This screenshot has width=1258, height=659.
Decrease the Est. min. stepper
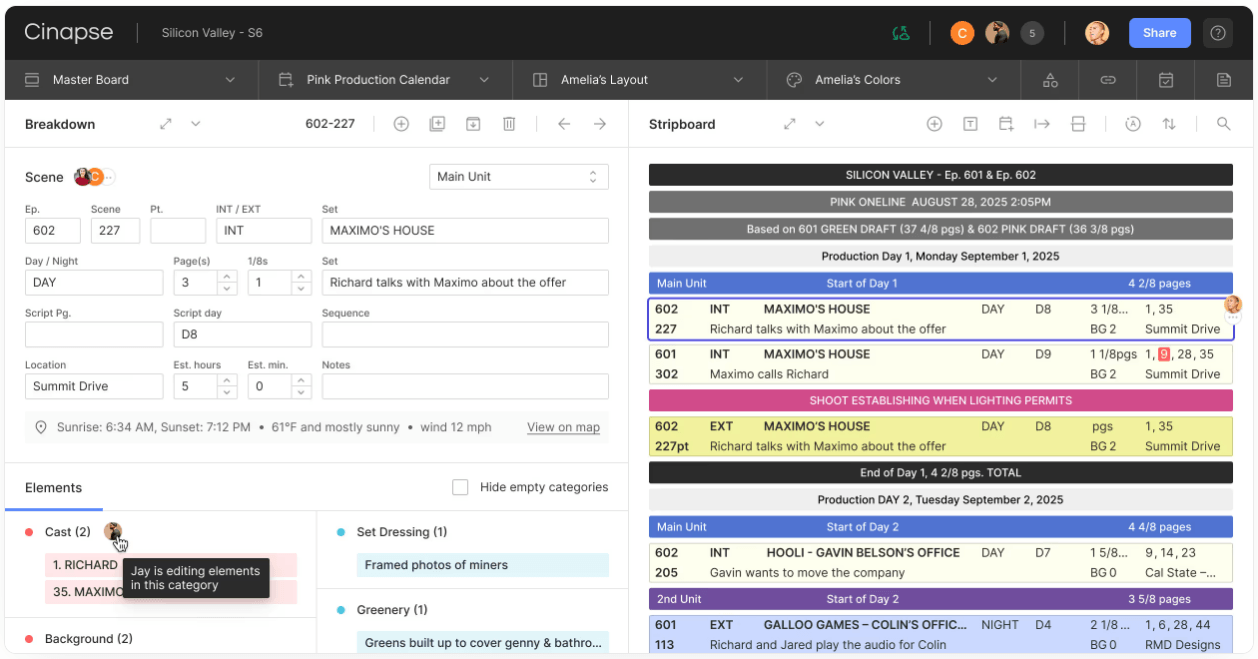click(x=302, y=393)
